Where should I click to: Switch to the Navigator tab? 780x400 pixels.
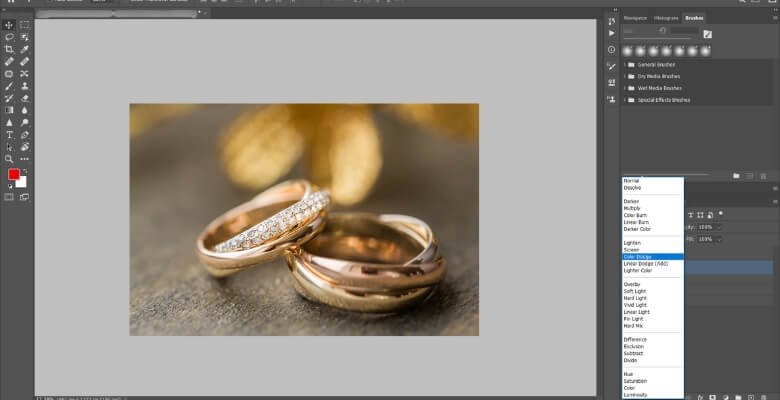tap(635, 18)
